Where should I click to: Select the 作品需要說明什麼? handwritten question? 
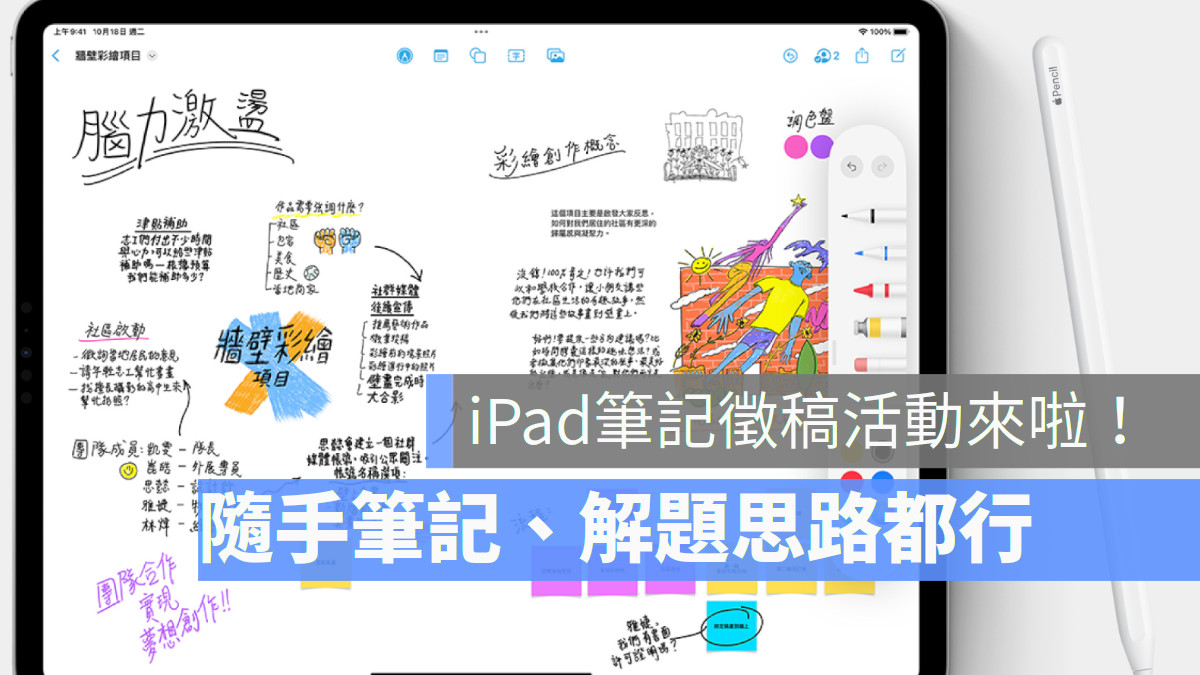pos(320,208)
